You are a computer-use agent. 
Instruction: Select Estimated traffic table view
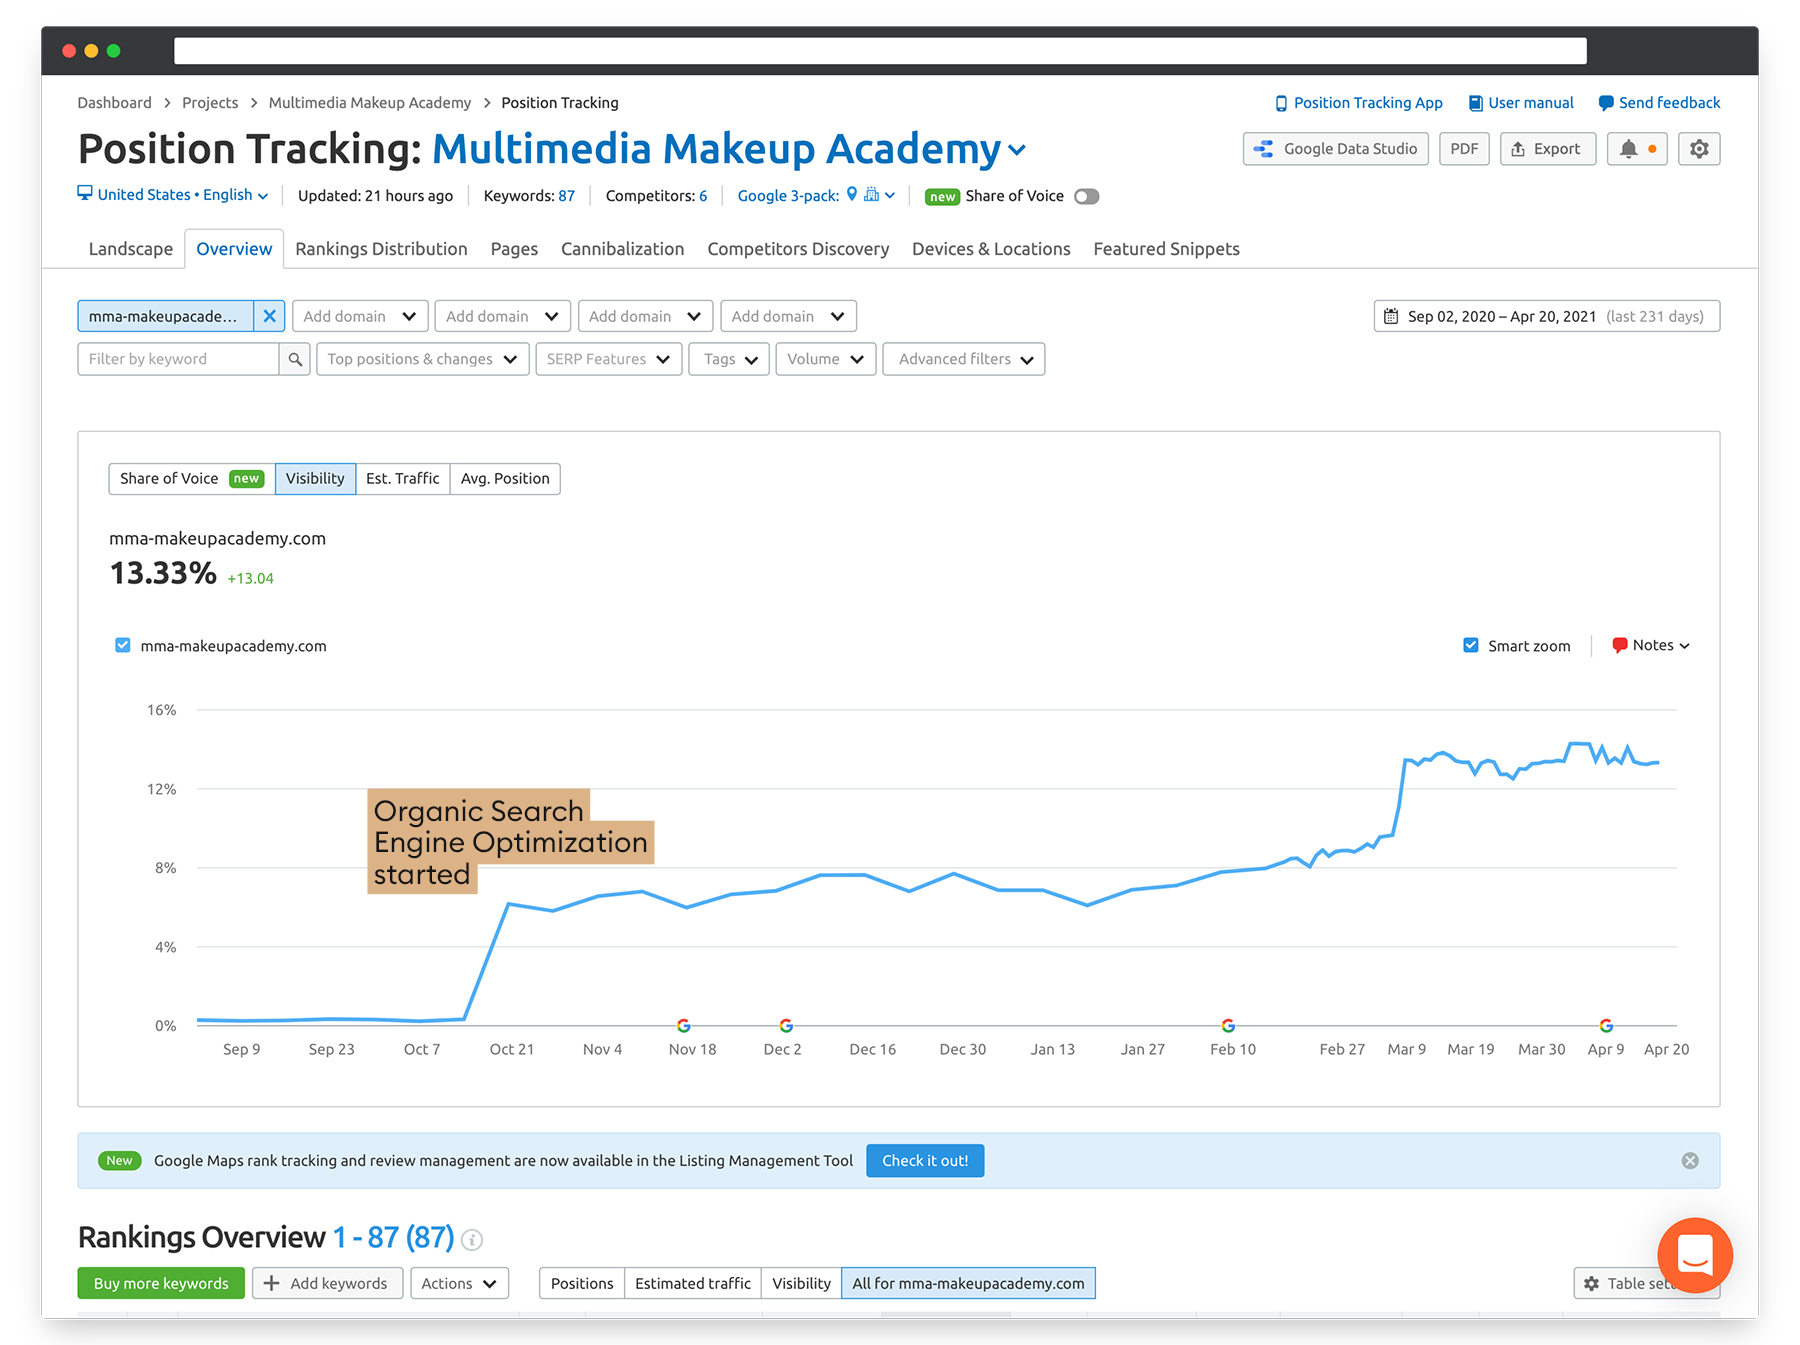[693, 1283]
